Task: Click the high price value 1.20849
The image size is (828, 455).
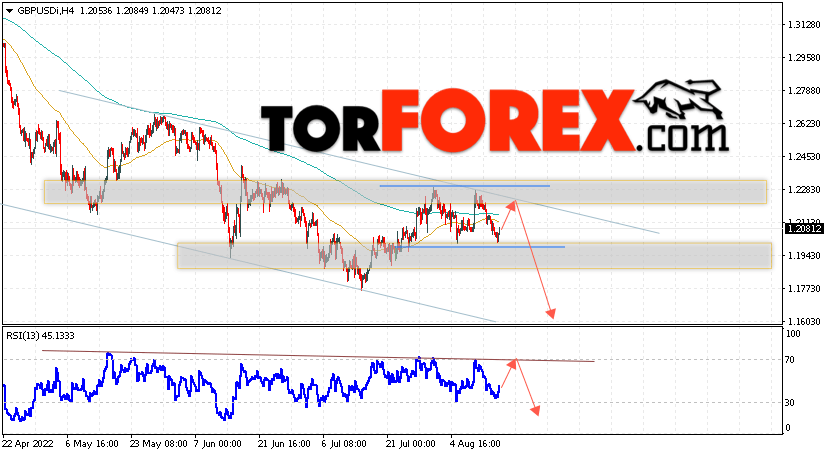Action: [131, 11]
